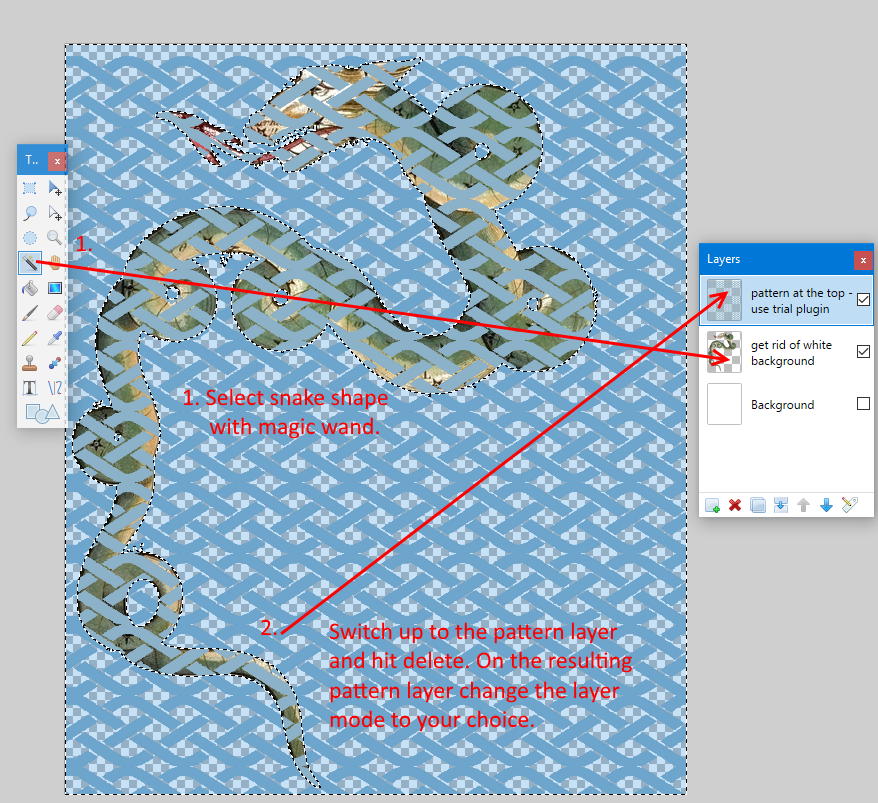This screenshot has height=803, width=878.
Task: Select the Move Selected Pixels tool
Action: [54, 188]
